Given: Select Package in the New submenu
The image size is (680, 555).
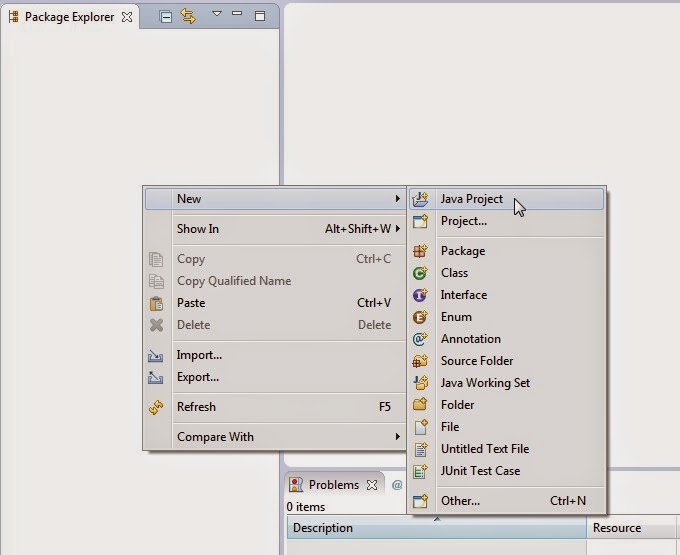Looking at the screenshot, I should (x=507, y=251).
